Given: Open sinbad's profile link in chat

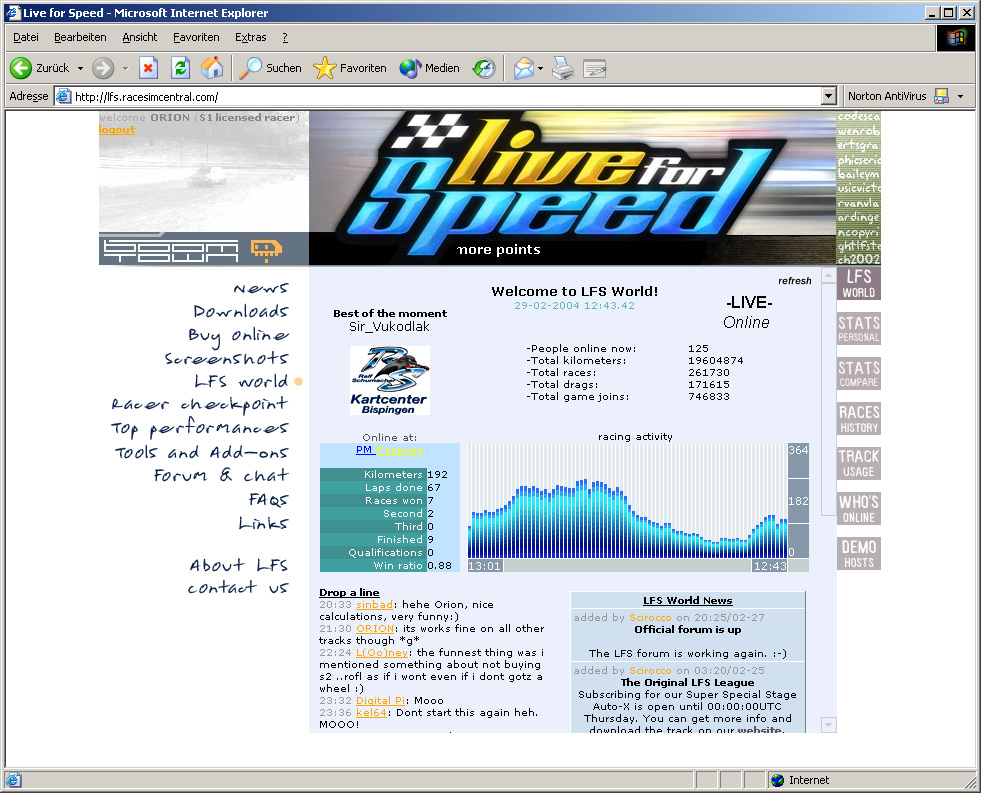Looking at the screenshot, I should [x=374, y=604].
